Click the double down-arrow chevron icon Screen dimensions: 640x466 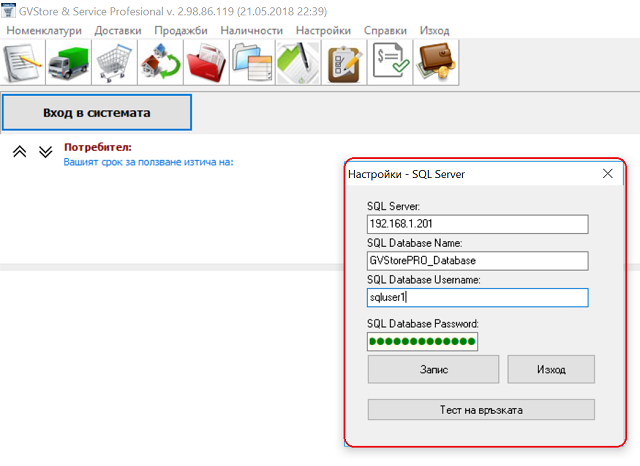45,152
